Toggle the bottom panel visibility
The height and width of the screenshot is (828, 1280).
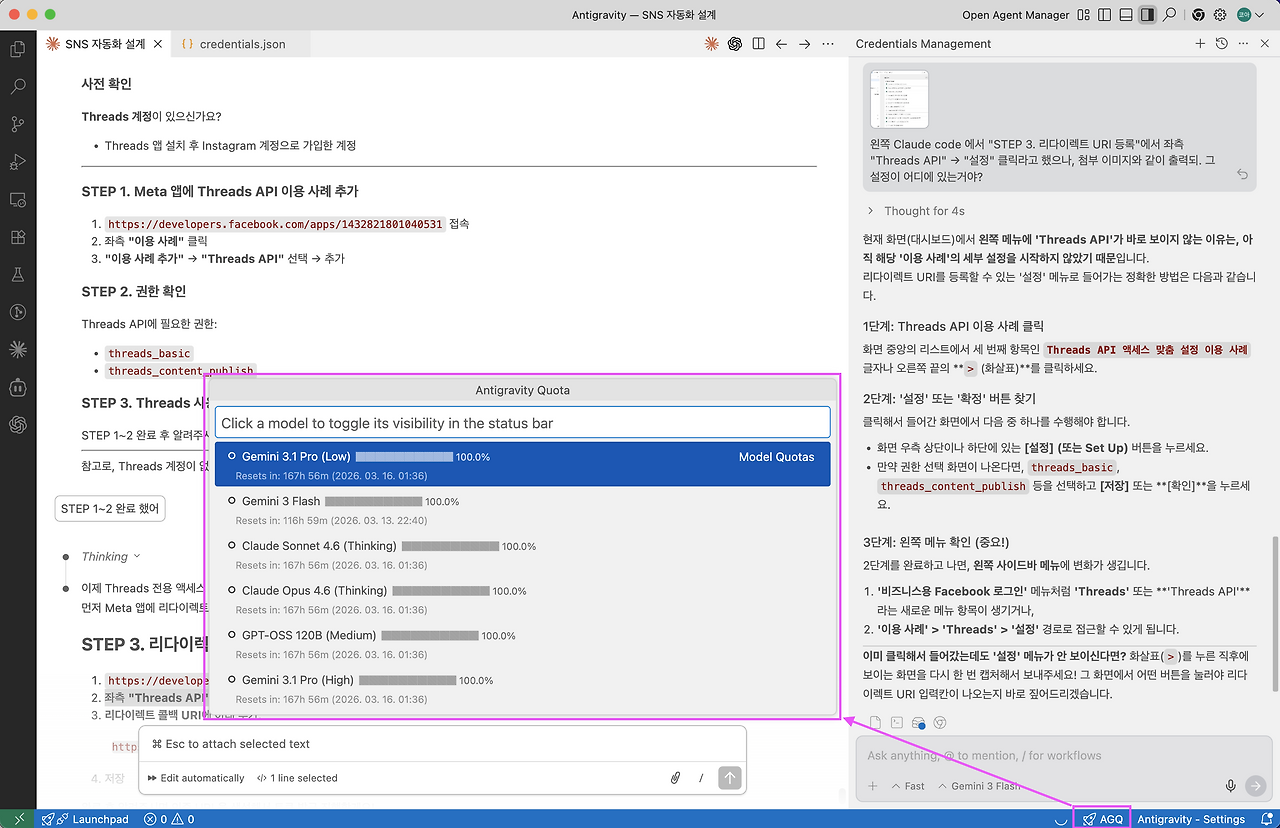click(x=1126, y=15)
